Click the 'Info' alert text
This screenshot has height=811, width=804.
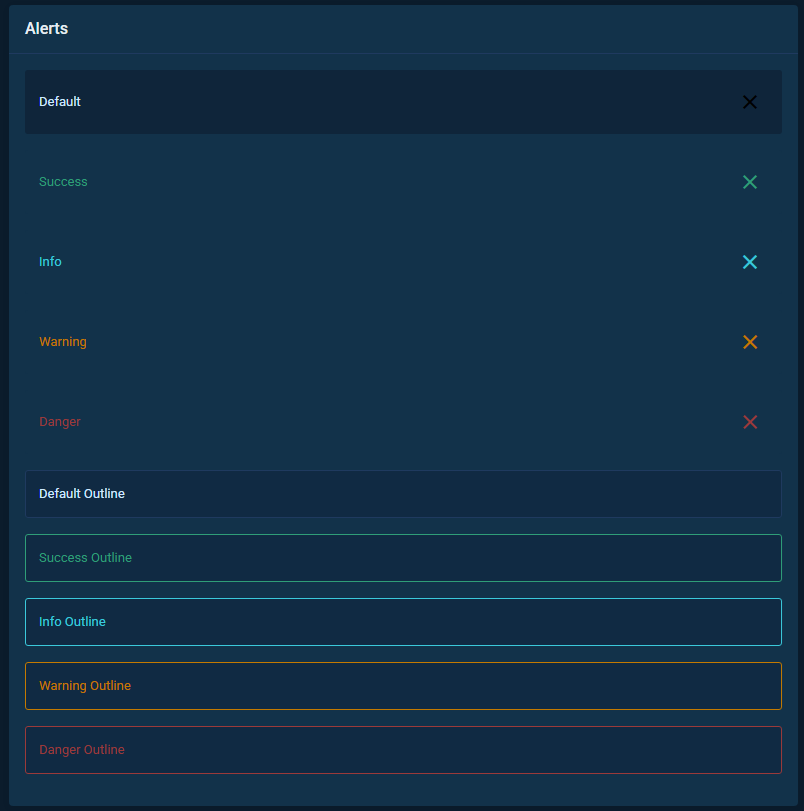click(x=50, y=262)
